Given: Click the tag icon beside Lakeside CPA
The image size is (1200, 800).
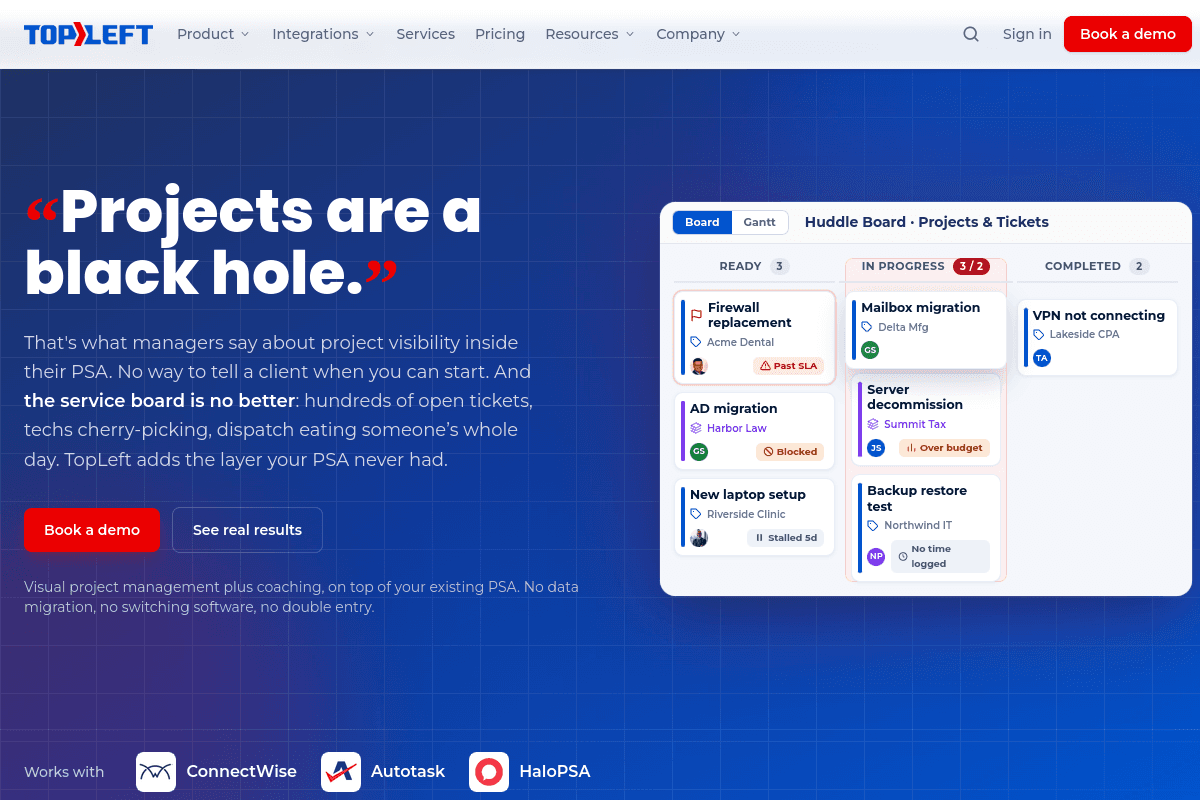Looking at the screenshot, I should coord(1039,334).
